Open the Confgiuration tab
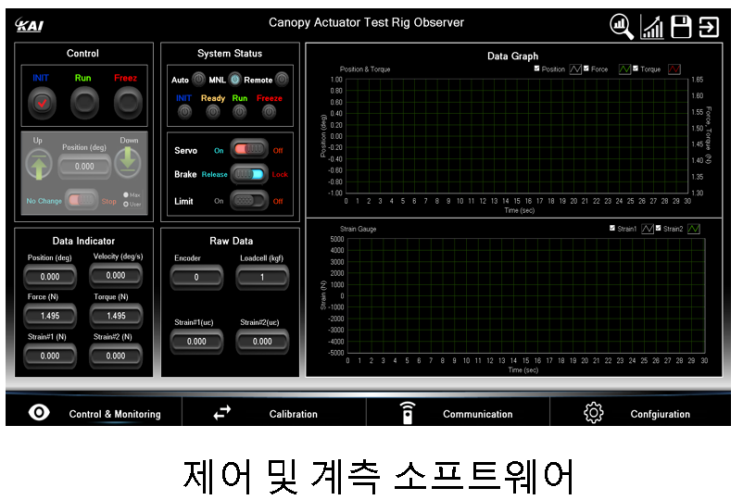Image resolution: width=743 pixels, height=500 pixels. pyautogui.click(x=640, y=413)
